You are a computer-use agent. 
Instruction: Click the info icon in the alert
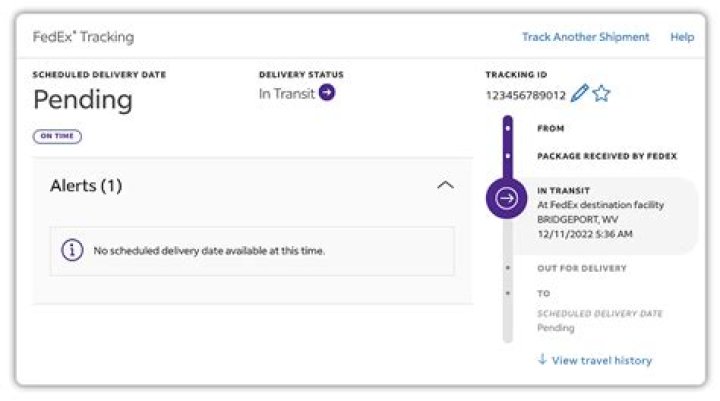tap(72, 250)
